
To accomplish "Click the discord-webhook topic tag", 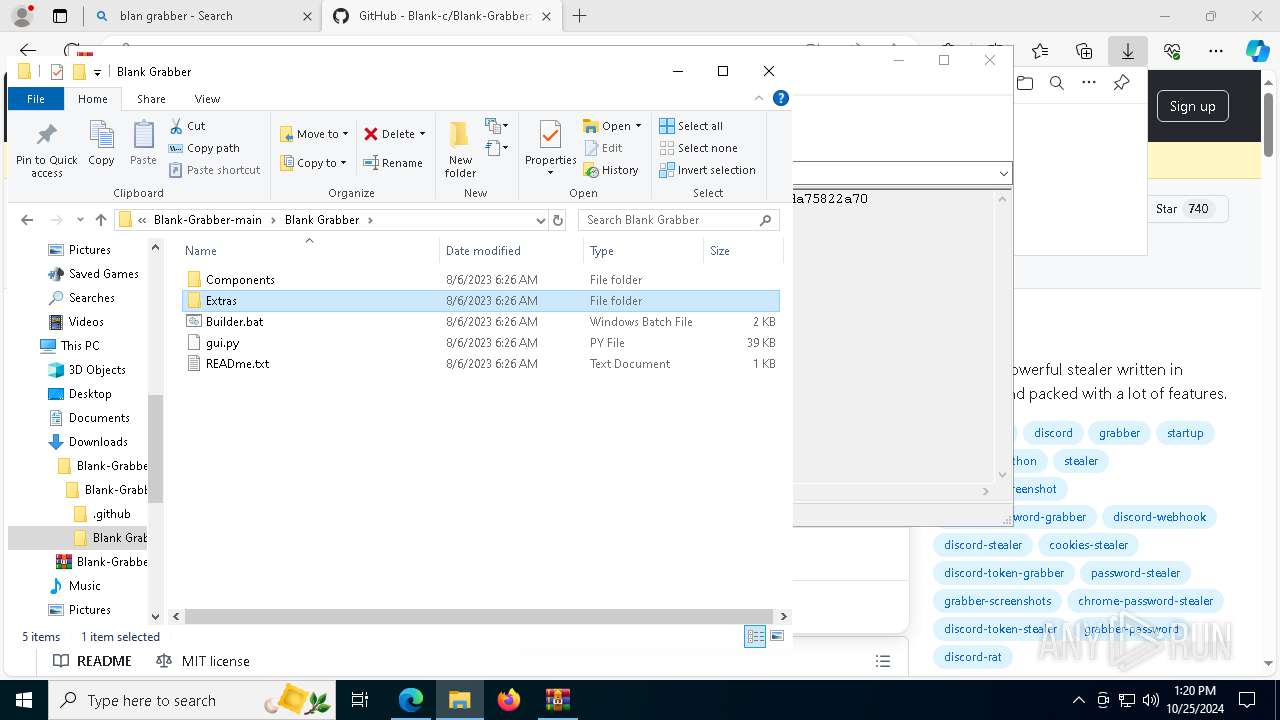I will pos(1159,517).
